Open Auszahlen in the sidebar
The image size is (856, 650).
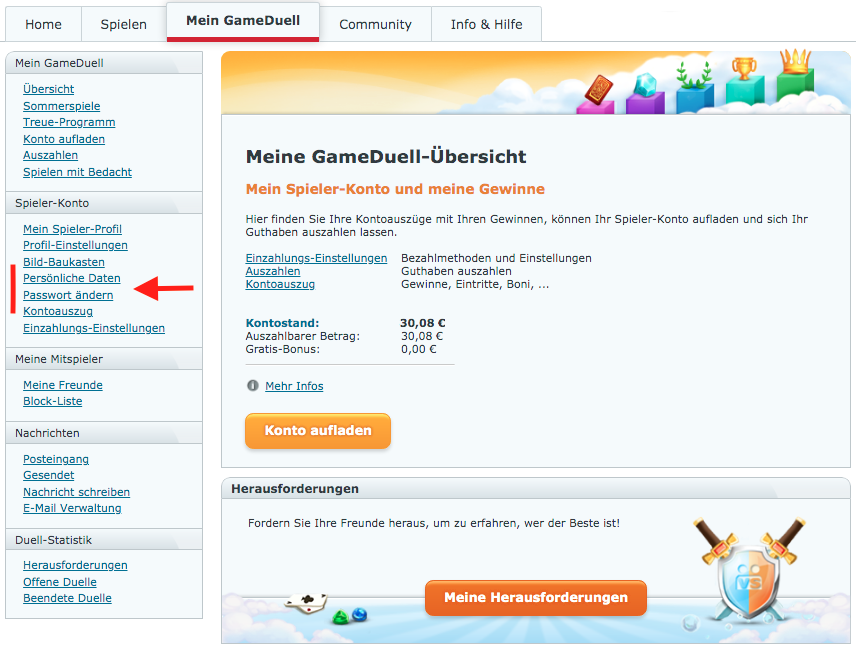[x=50, y=156]
